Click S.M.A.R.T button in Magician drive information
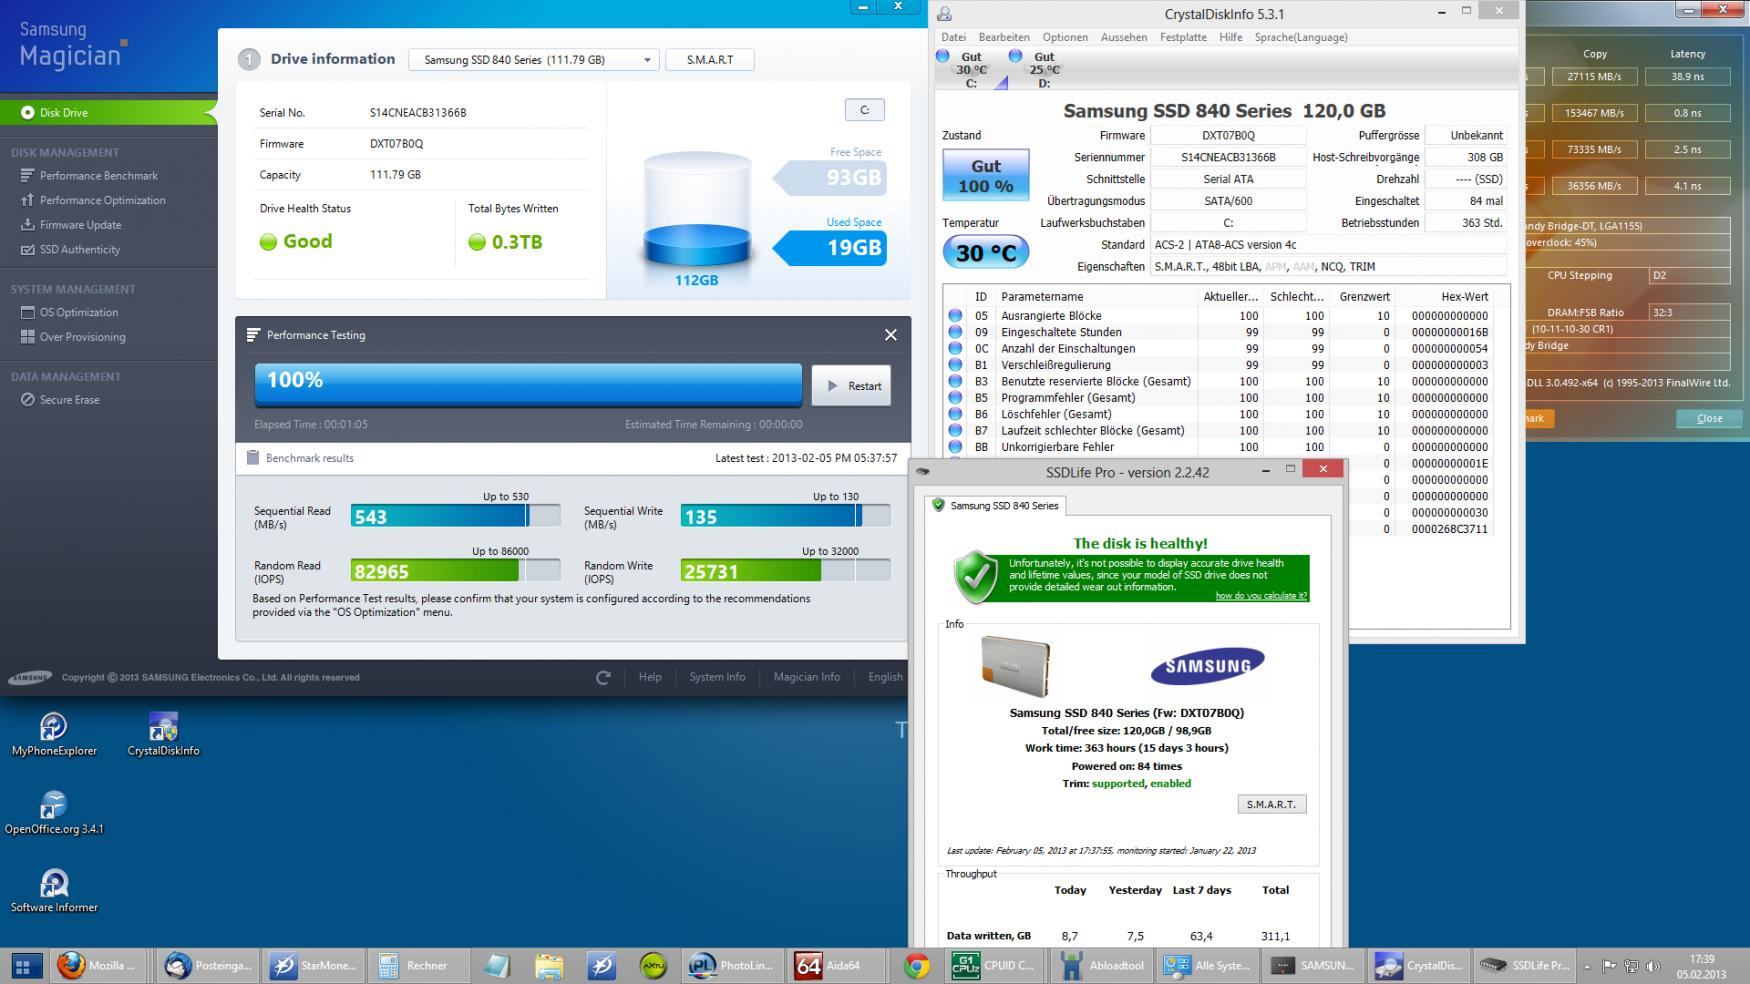 pyautogui.click(x=710, y=60)
